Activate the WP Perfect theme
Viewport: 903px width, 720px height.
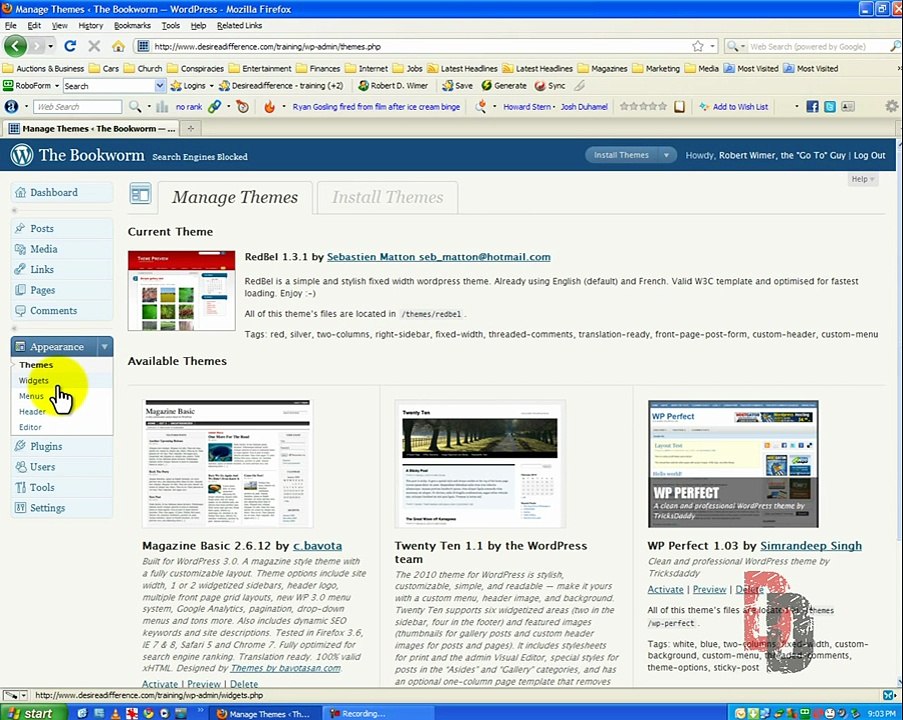pos(665,589)
